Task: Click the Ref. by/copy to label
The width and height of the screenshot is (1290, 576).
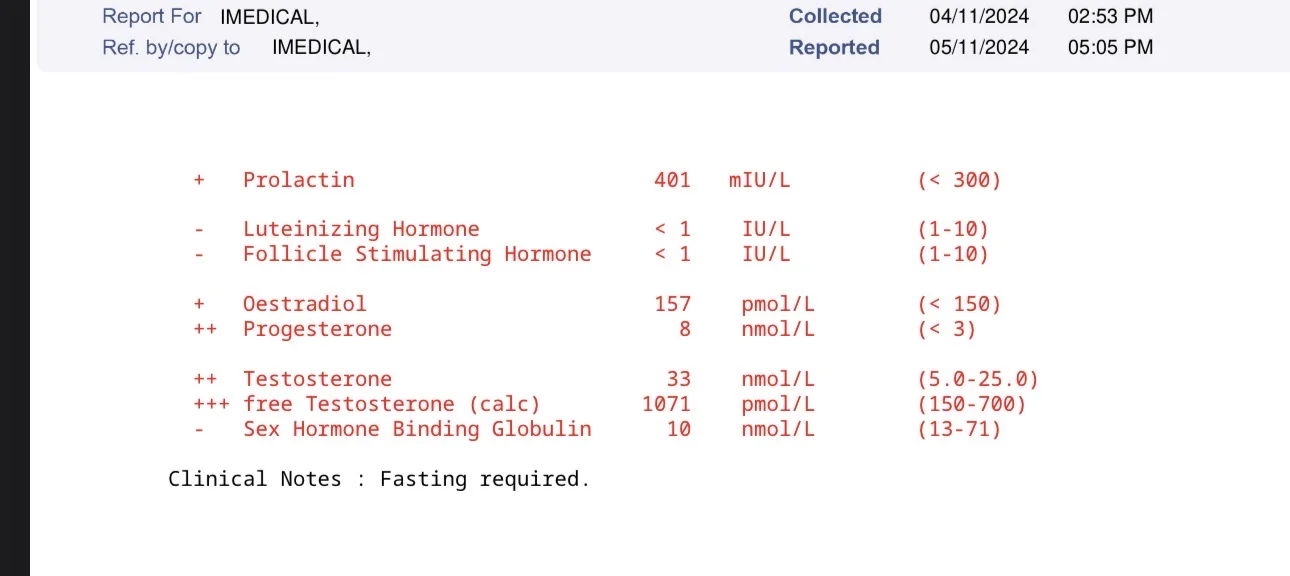Action: click(x=171, y=47)
